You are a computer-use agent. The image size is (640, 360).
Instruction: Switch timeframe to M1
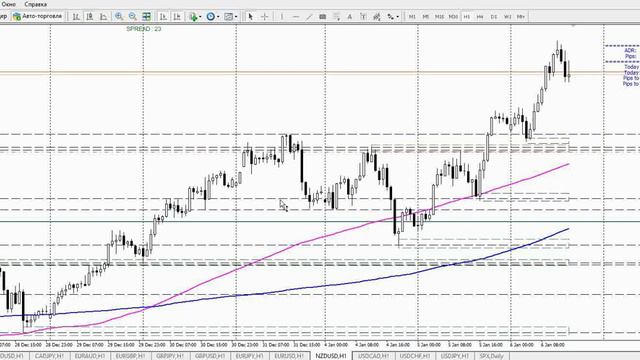click(x=412, y=17)
